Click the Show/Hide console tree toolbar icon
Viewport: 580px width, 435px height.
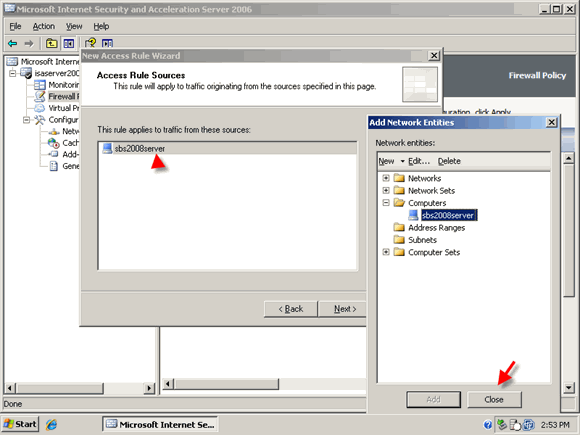68,44
